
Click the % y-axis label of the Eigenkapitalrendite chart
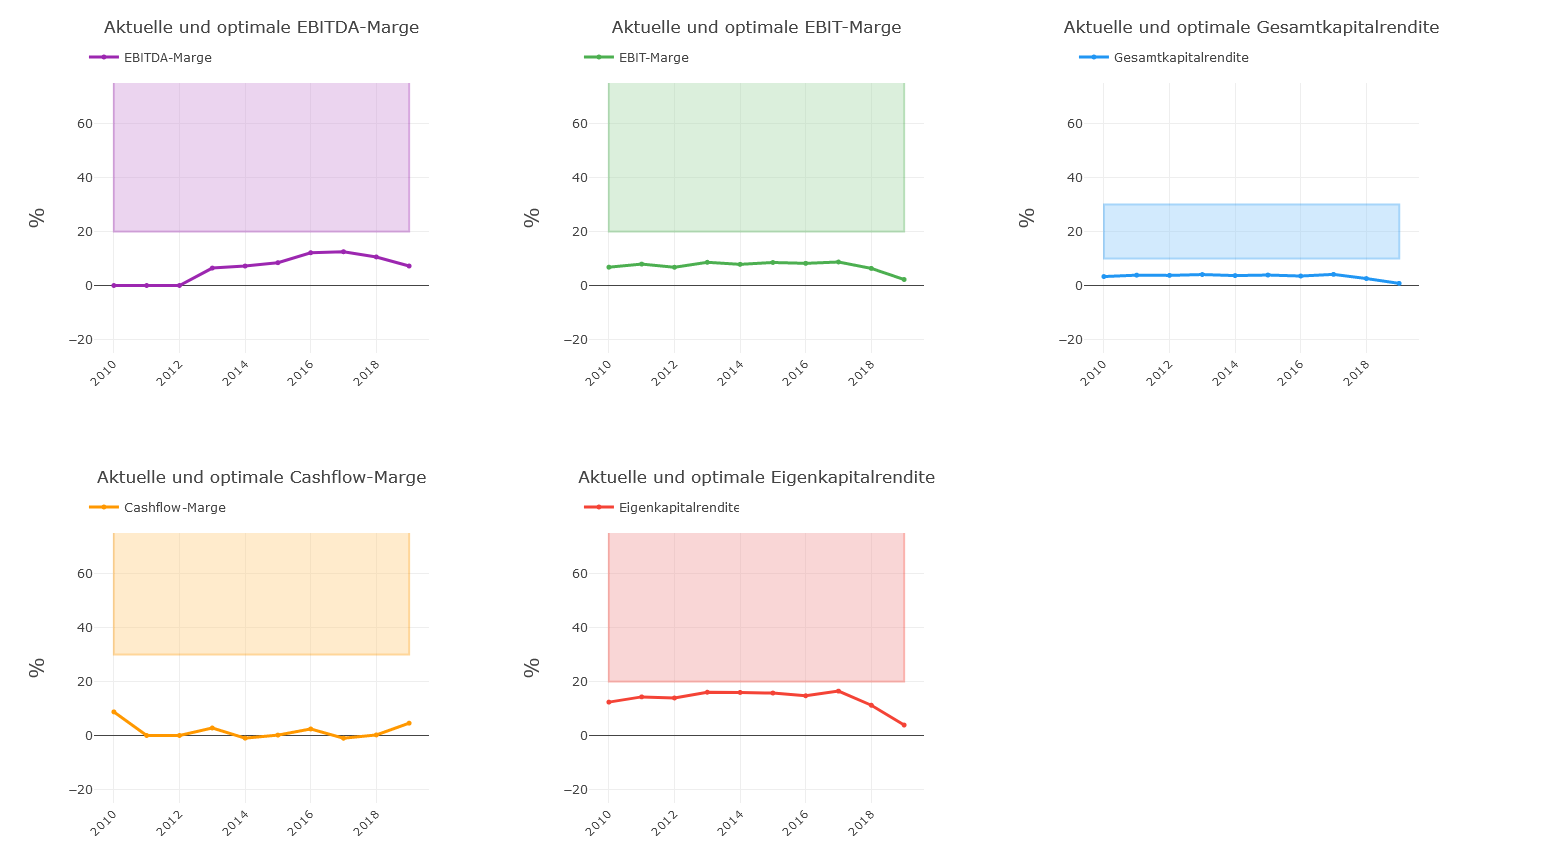[532, 667]
